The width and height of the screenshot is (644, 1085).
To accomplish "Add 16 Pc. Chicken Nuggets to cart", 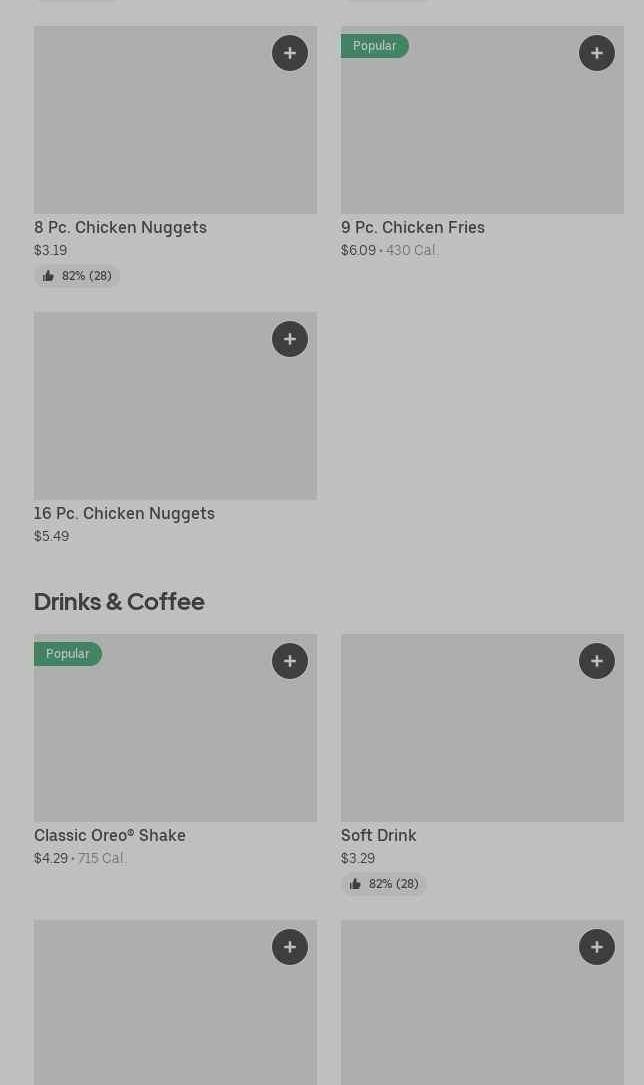I will [290, 339].
